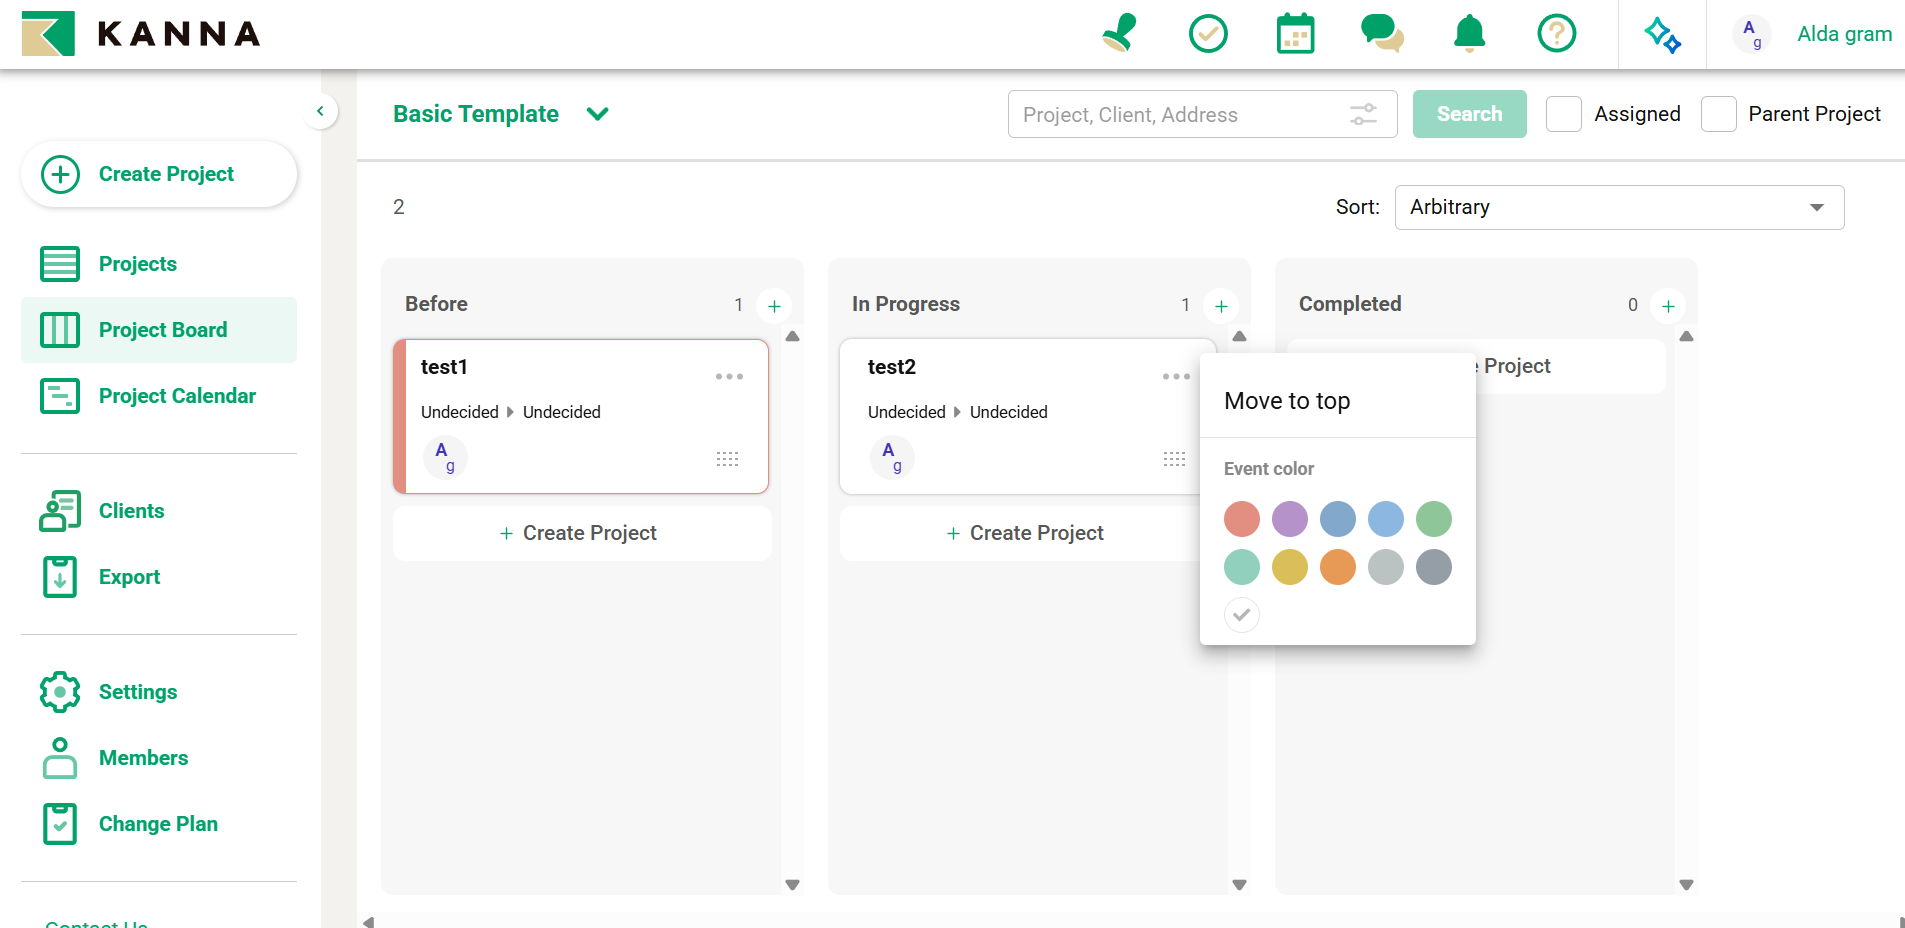Select the no-color checkmark option

point(1241,615)
